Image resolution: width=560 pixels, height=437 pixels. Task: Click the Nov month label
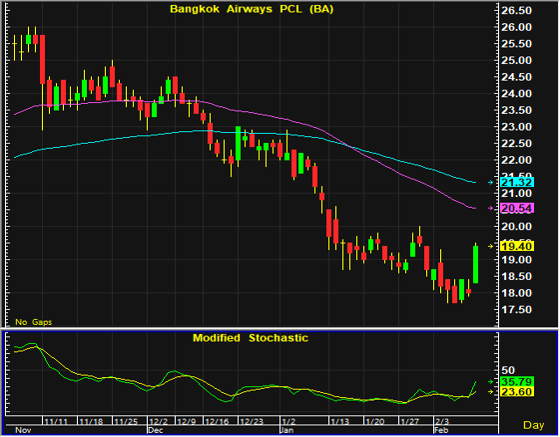pyautogui.click(x=23, y=430)
